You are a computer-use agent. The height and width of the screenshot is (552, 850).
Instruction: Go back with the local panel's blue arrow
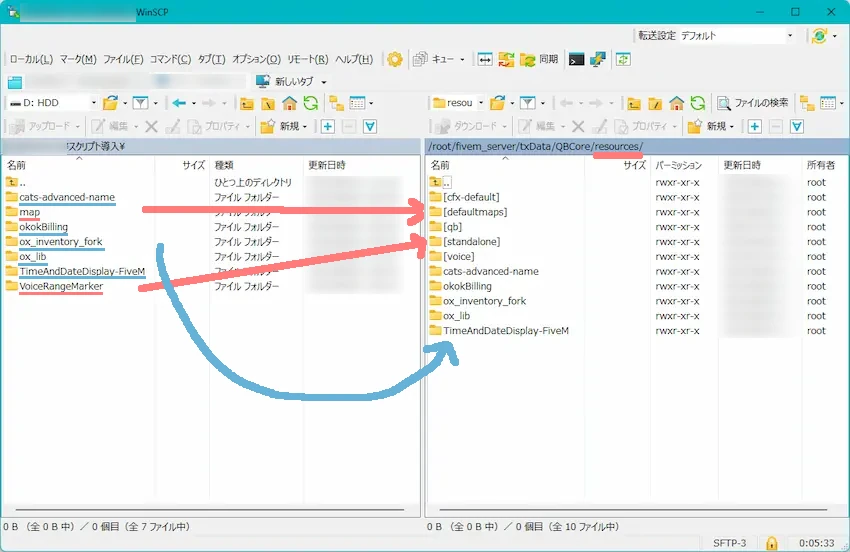179,102
